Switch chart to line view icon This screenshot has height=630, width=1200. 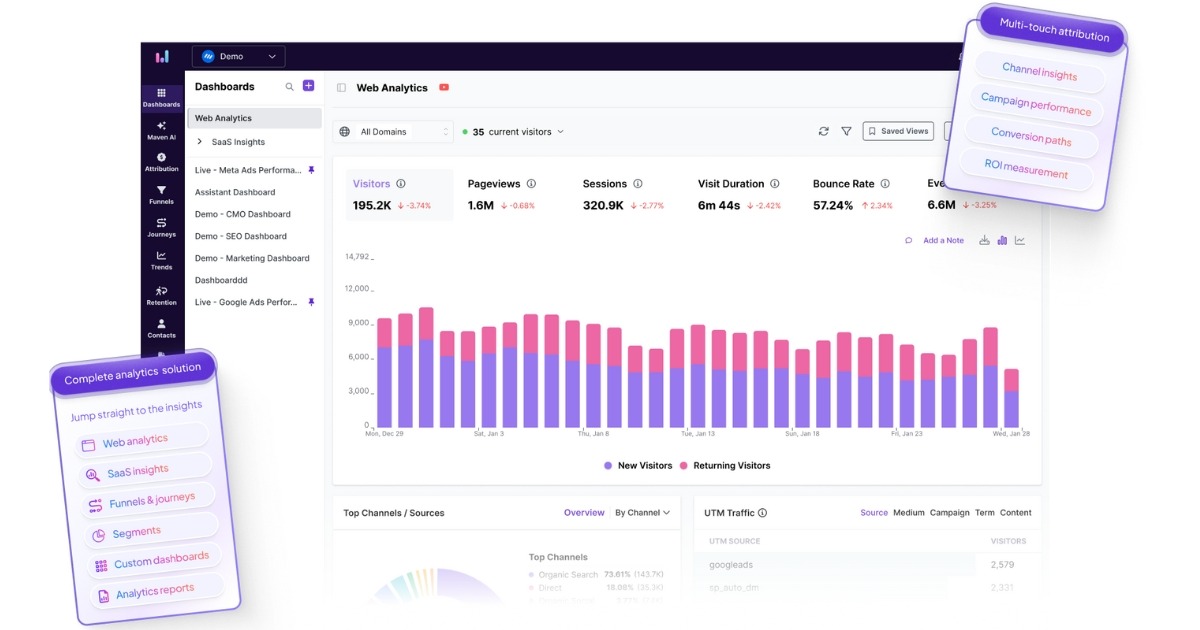pos(1019,240)
